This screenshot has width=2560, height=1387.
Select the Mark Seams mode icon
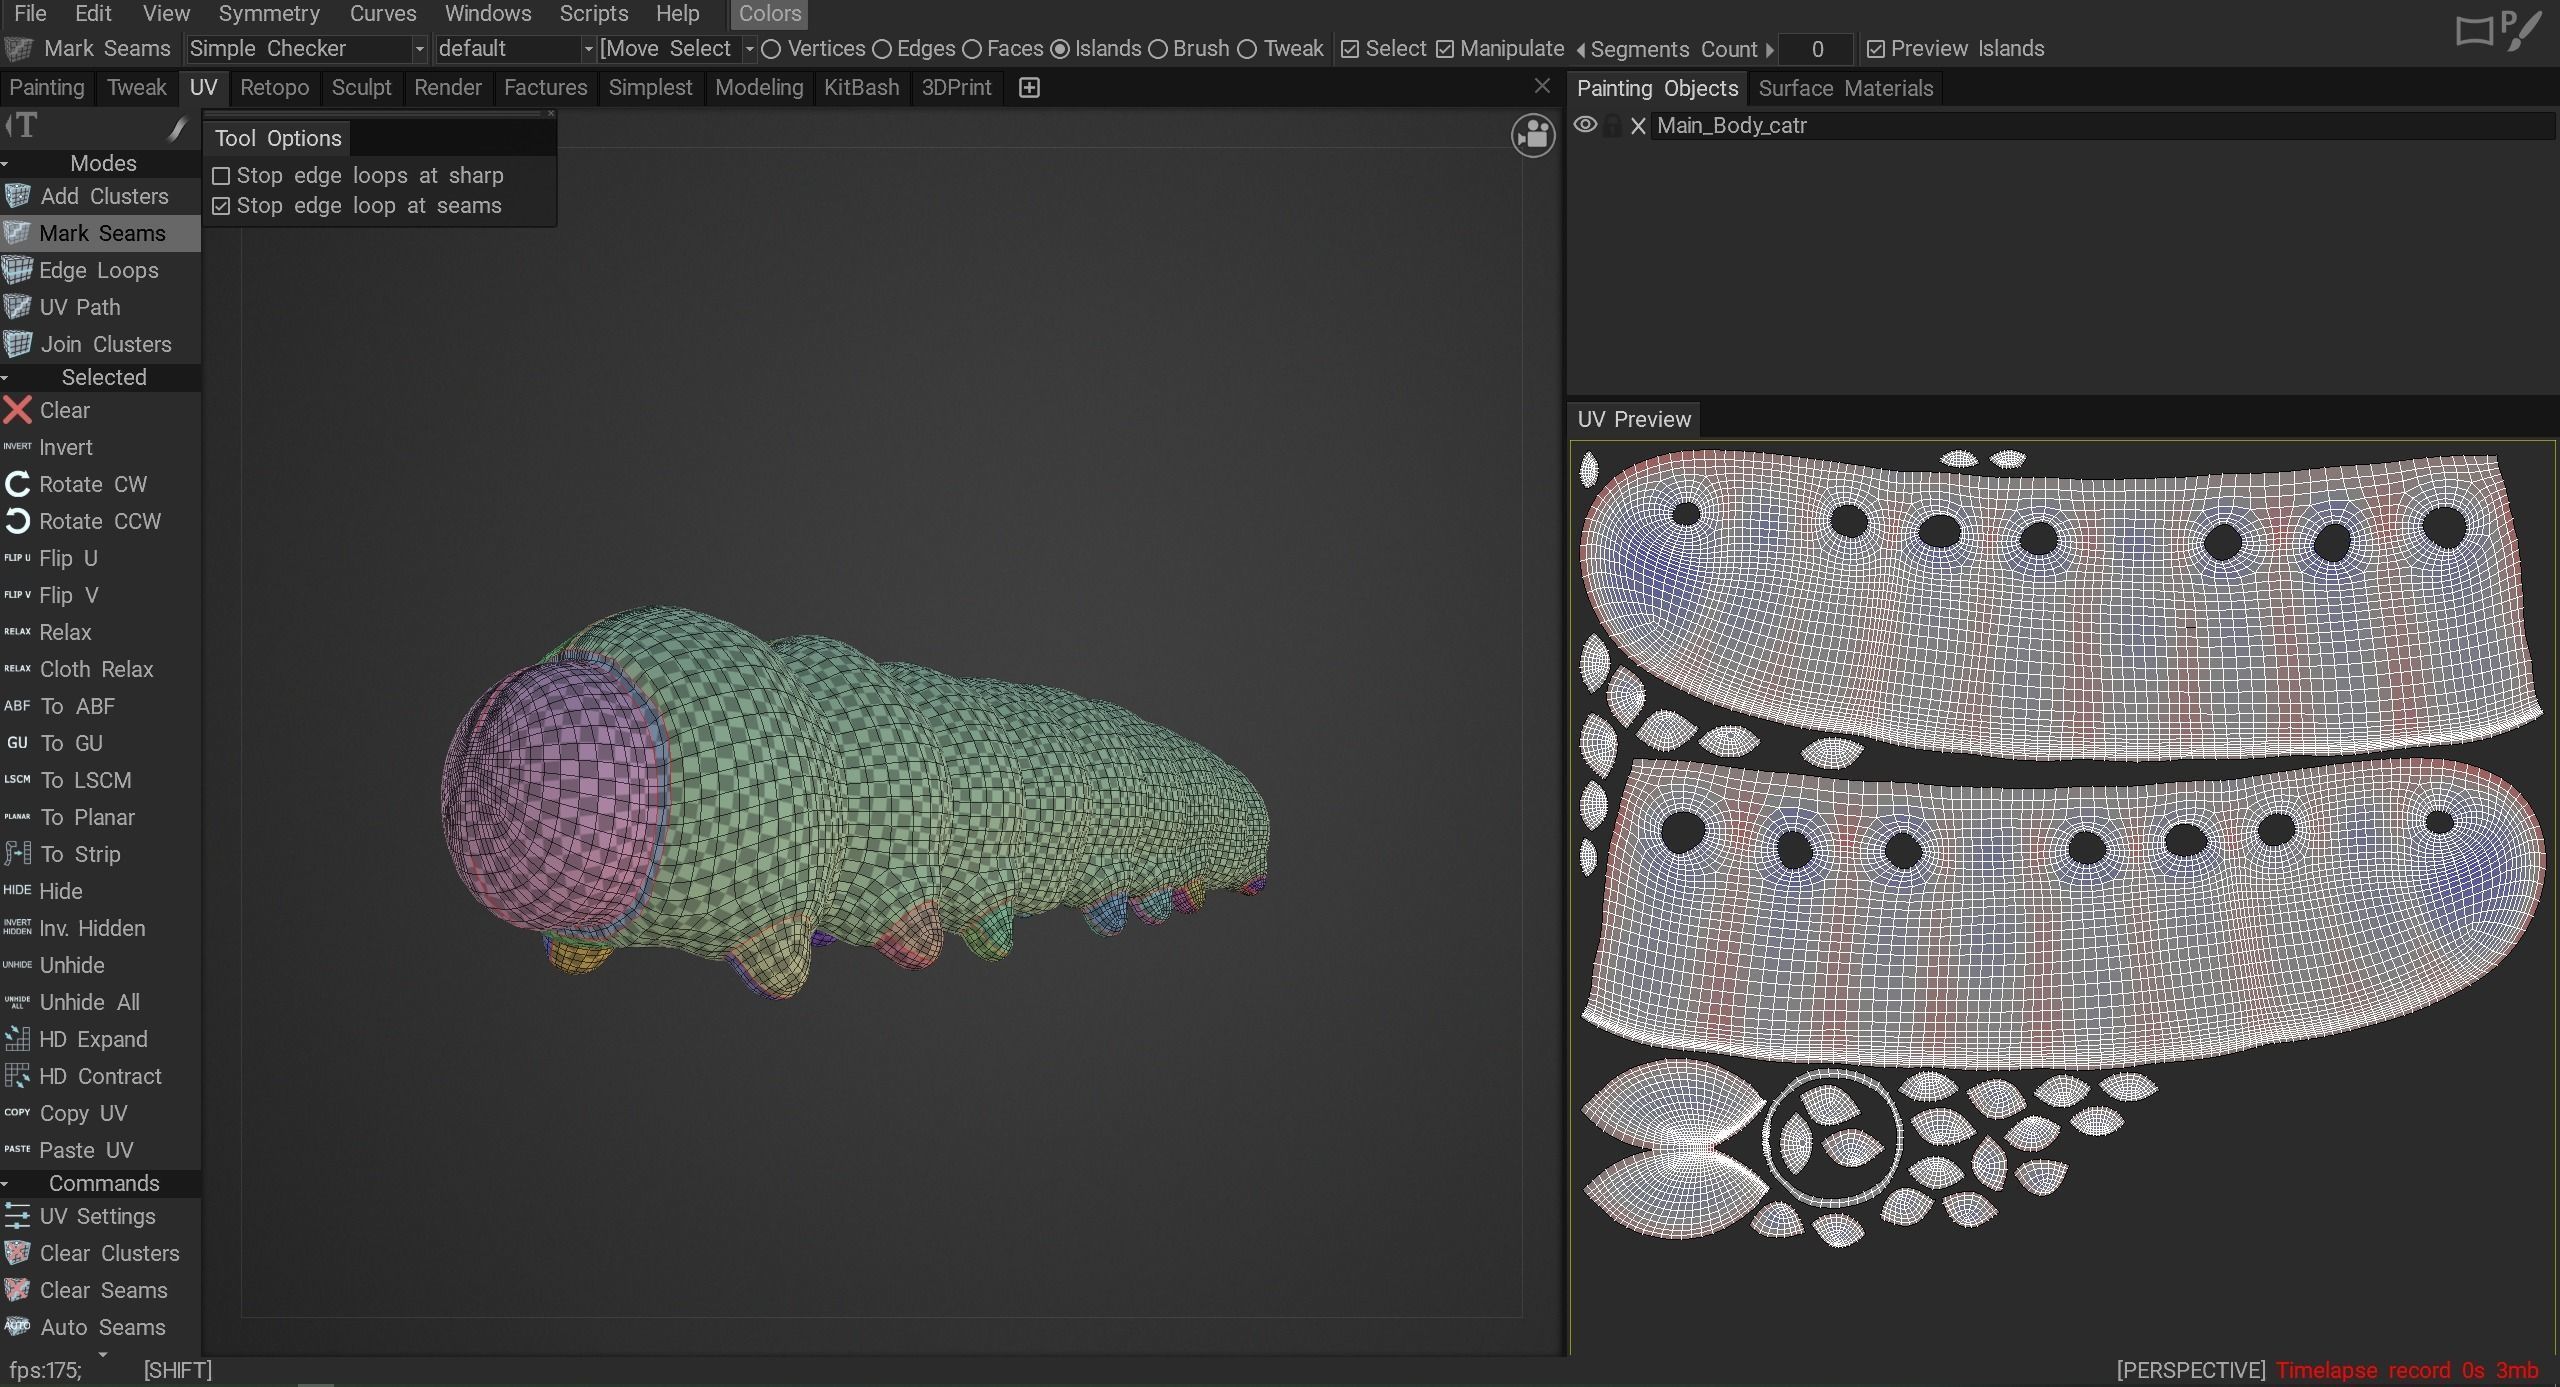click(18, 233)
